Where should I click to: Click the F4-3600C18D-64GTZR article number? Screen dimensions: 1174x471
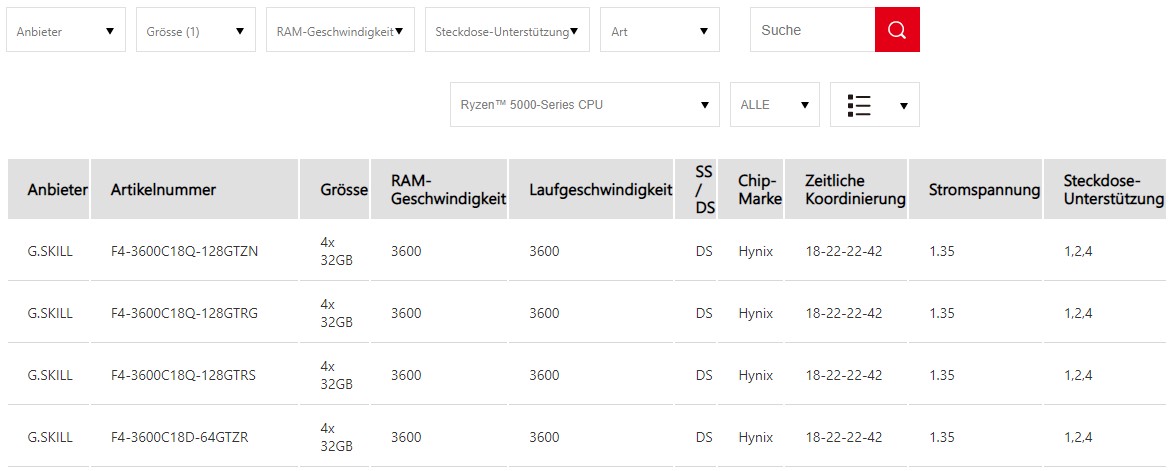pos(179,437)
